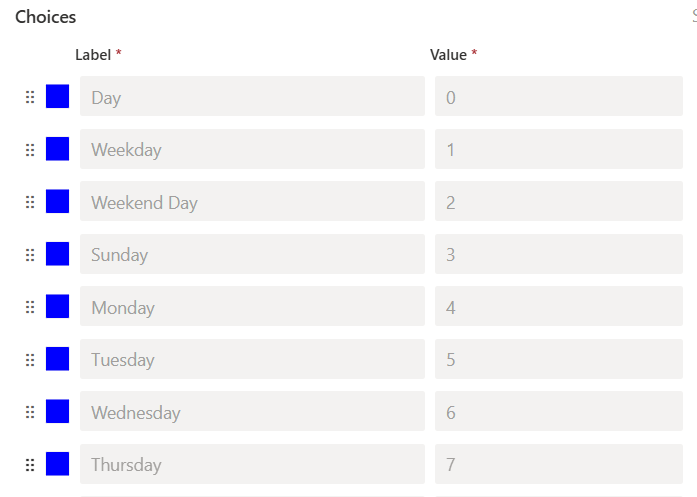Click the value field showing 7
697x497 pixels.
coord(558,464)
